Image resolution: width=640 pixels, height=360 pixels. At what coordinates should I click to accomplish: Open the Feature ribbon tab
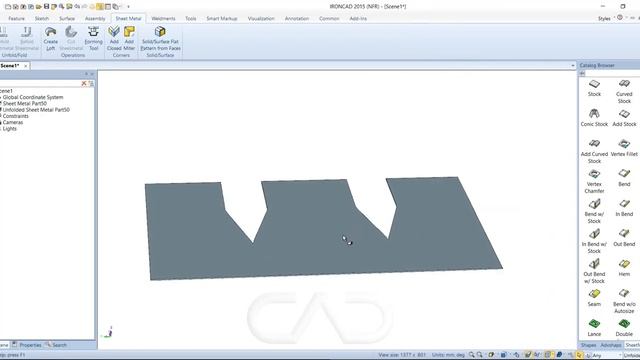[16, 18]
